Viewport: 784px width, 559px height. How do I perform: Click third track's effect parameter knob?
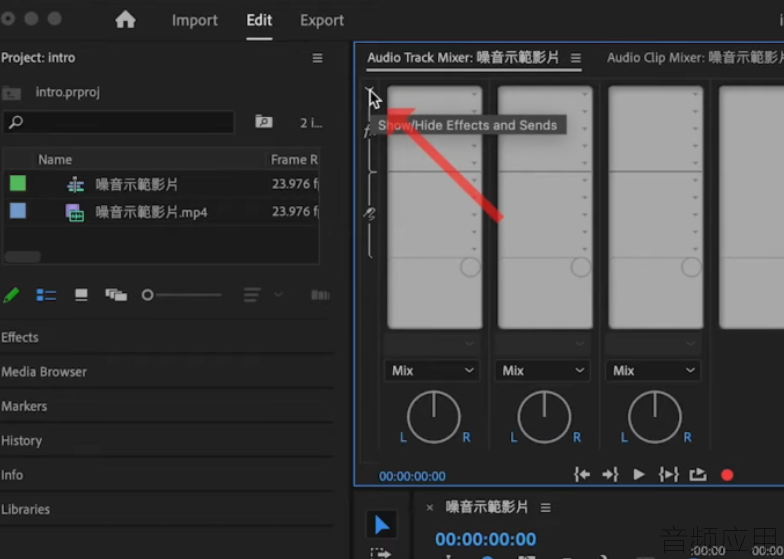[x=691, y=267]
